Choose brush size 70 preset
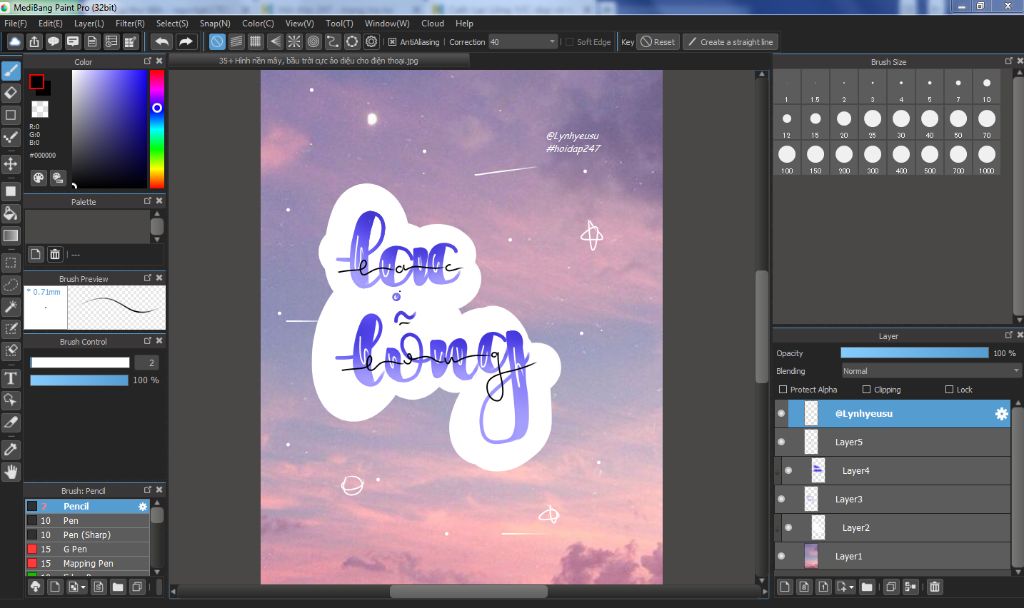This screenshot has width=1024, height=608. coord(986,123)
